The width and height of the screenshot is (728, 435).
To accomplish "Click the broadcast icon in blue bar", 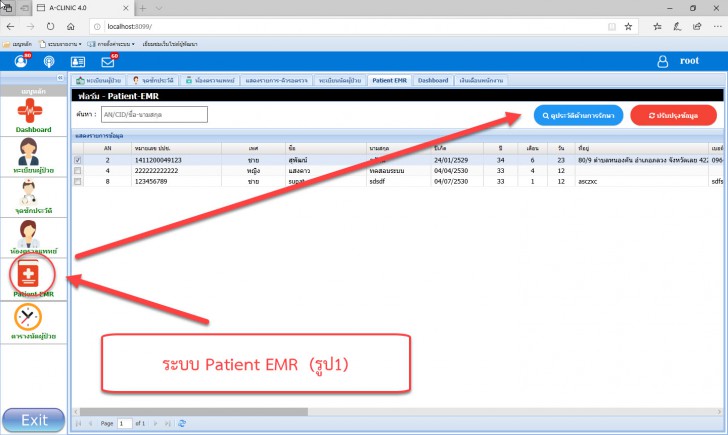I will tap(49, 61).
